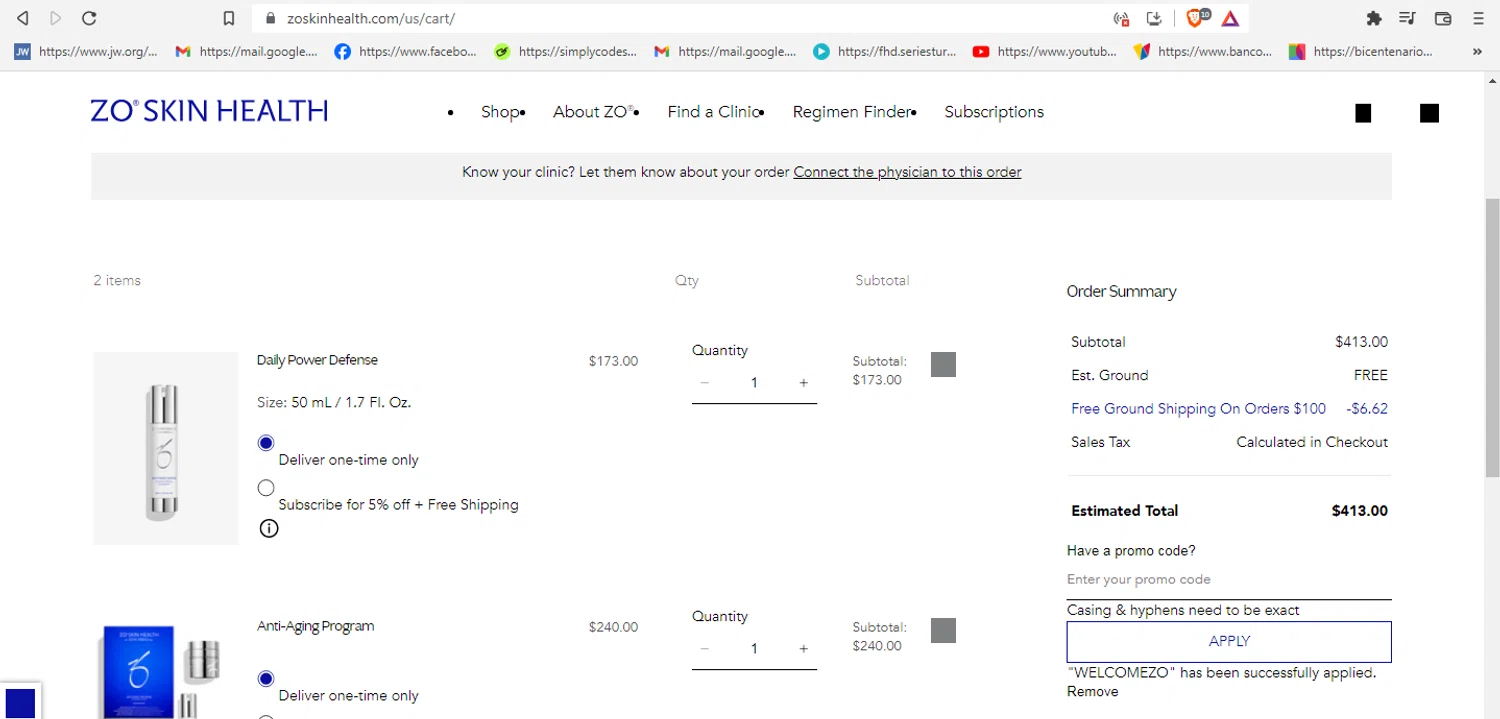Image resolution: width=1500 pixels, height=719 pixels.
Task: Open Subscriptions
Action: point(994,112)
